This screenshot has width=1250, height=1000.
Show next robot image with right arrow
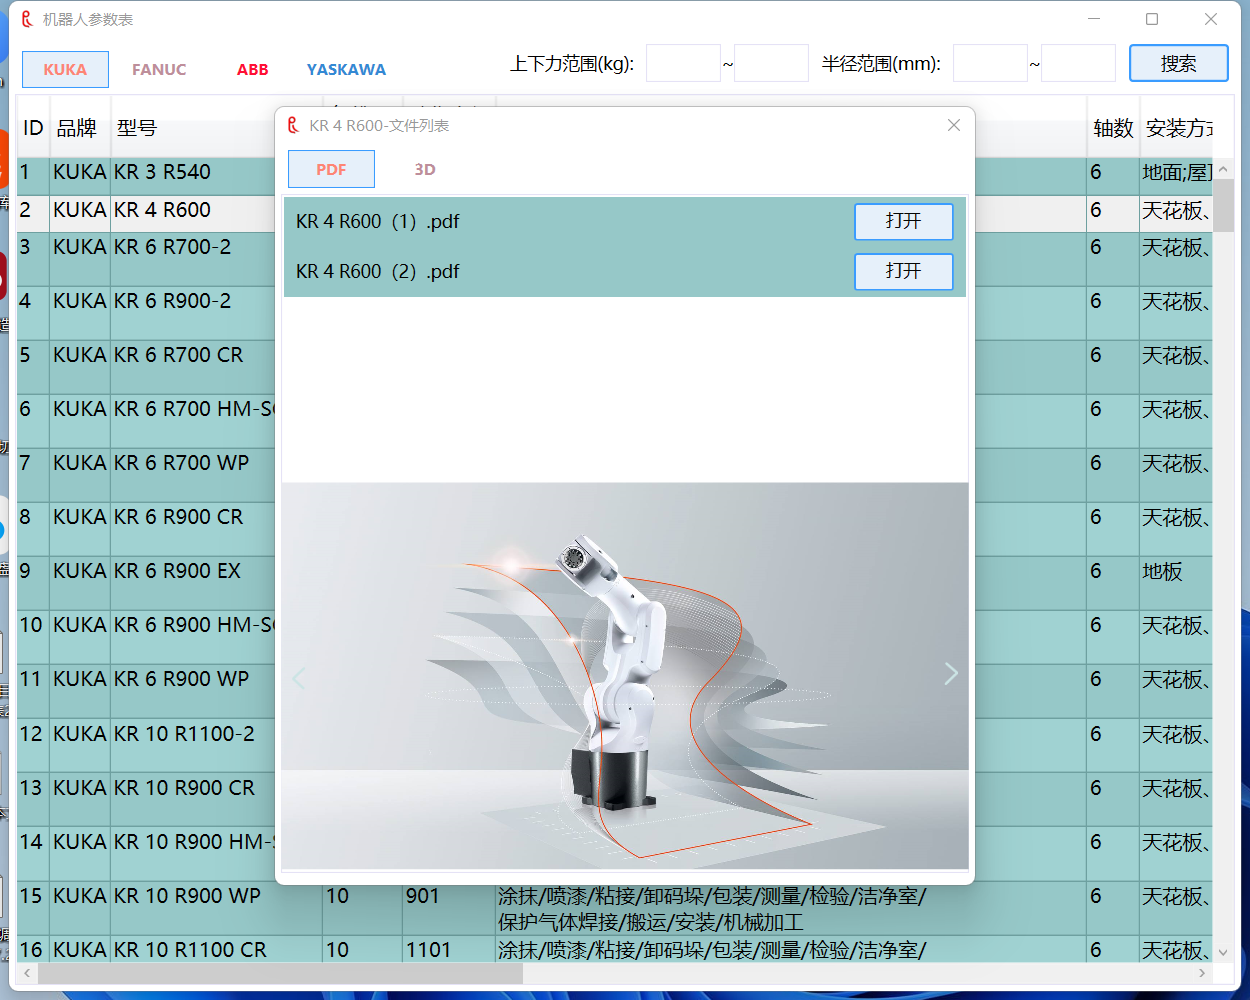tap(951, 674)
